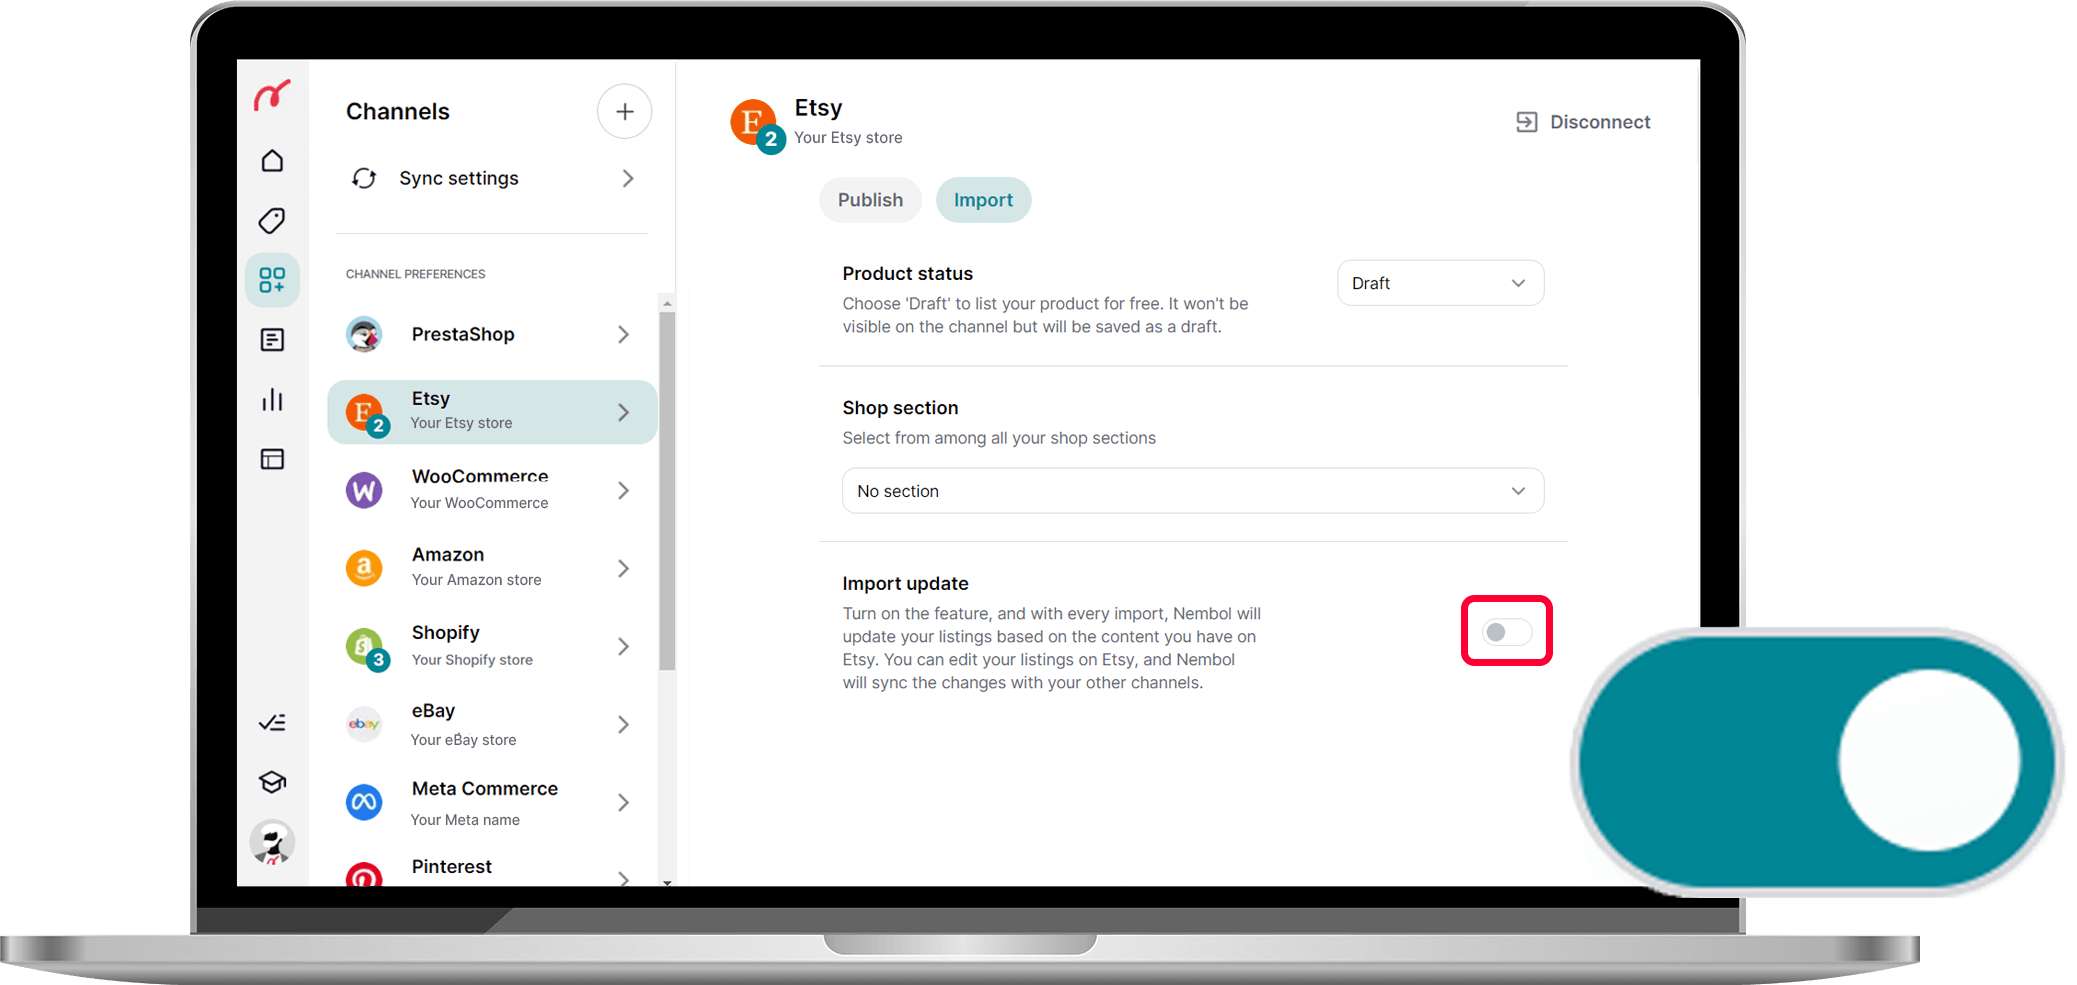Open Meta Commerce channel name

pyautogui.click(x=485, y=788)
